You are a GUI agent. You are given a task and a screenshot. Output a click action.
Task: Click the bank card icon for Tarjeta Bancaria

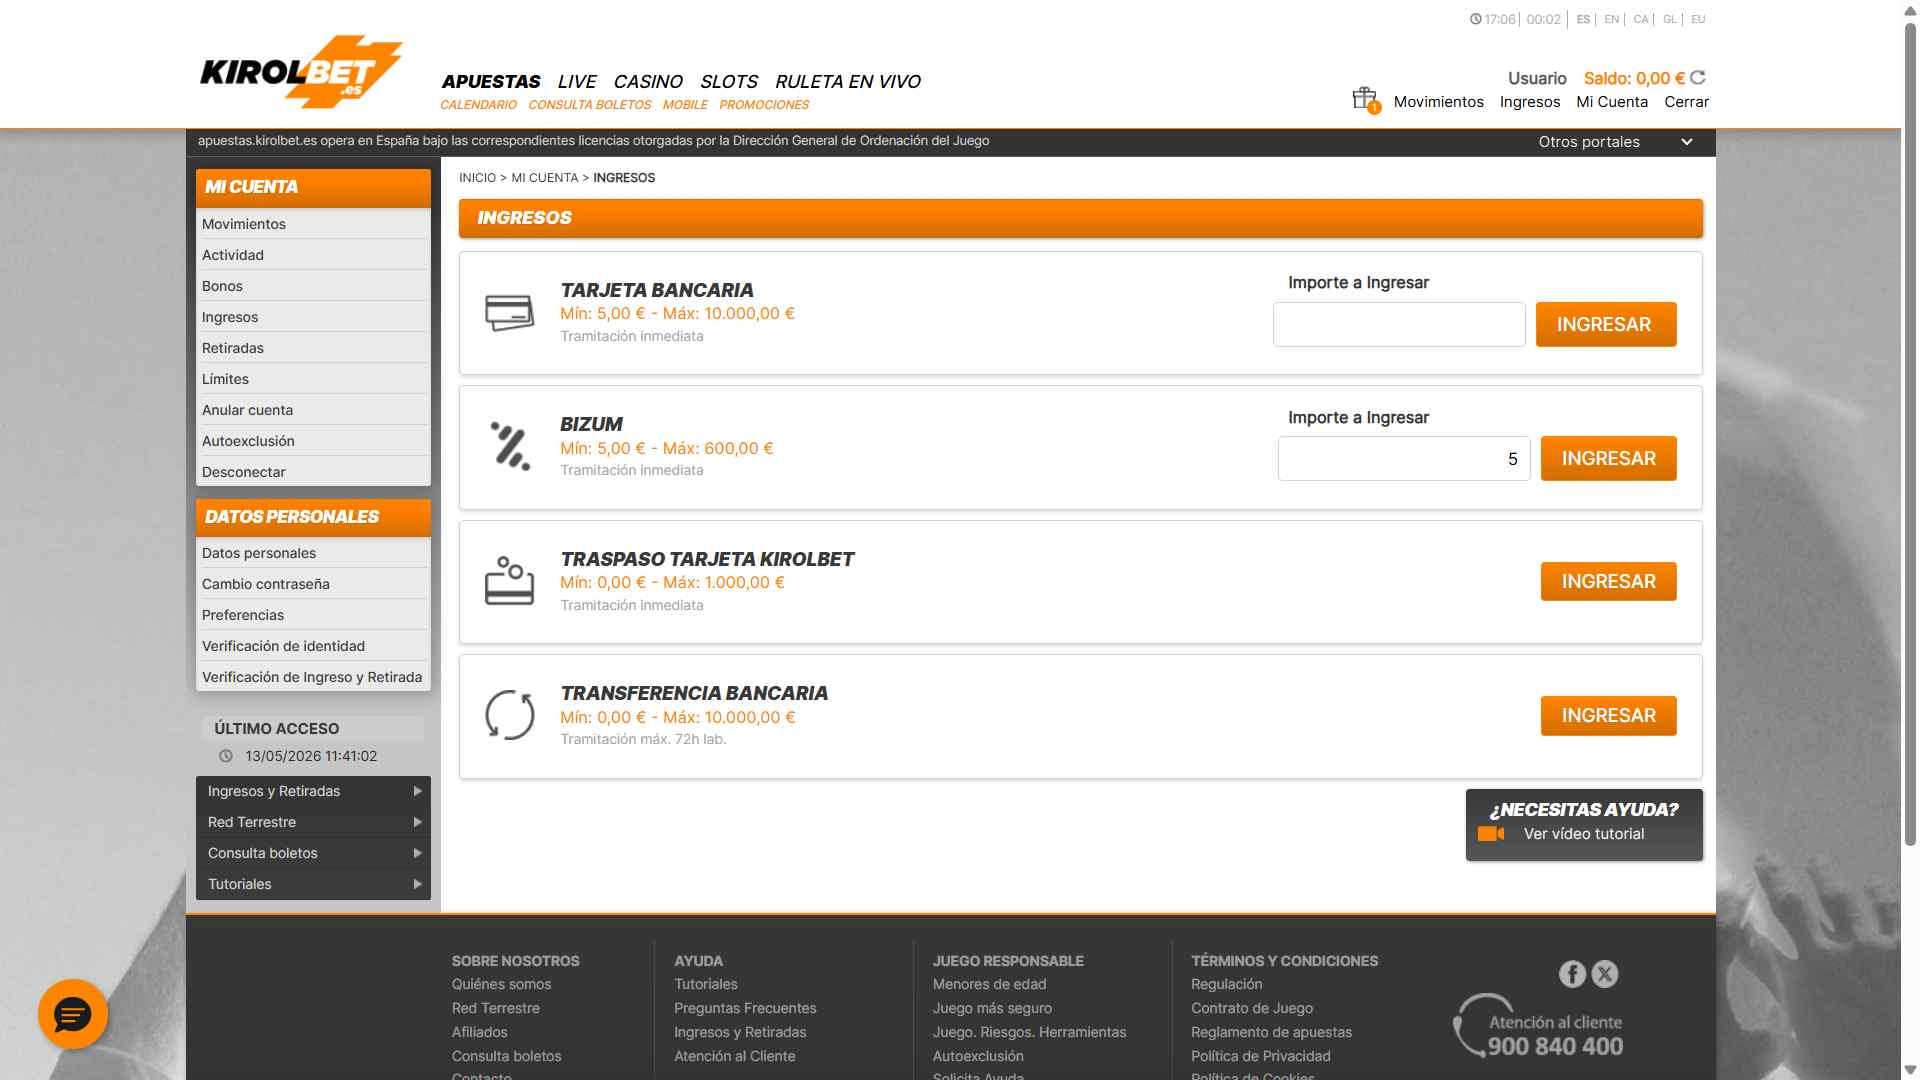509,313
